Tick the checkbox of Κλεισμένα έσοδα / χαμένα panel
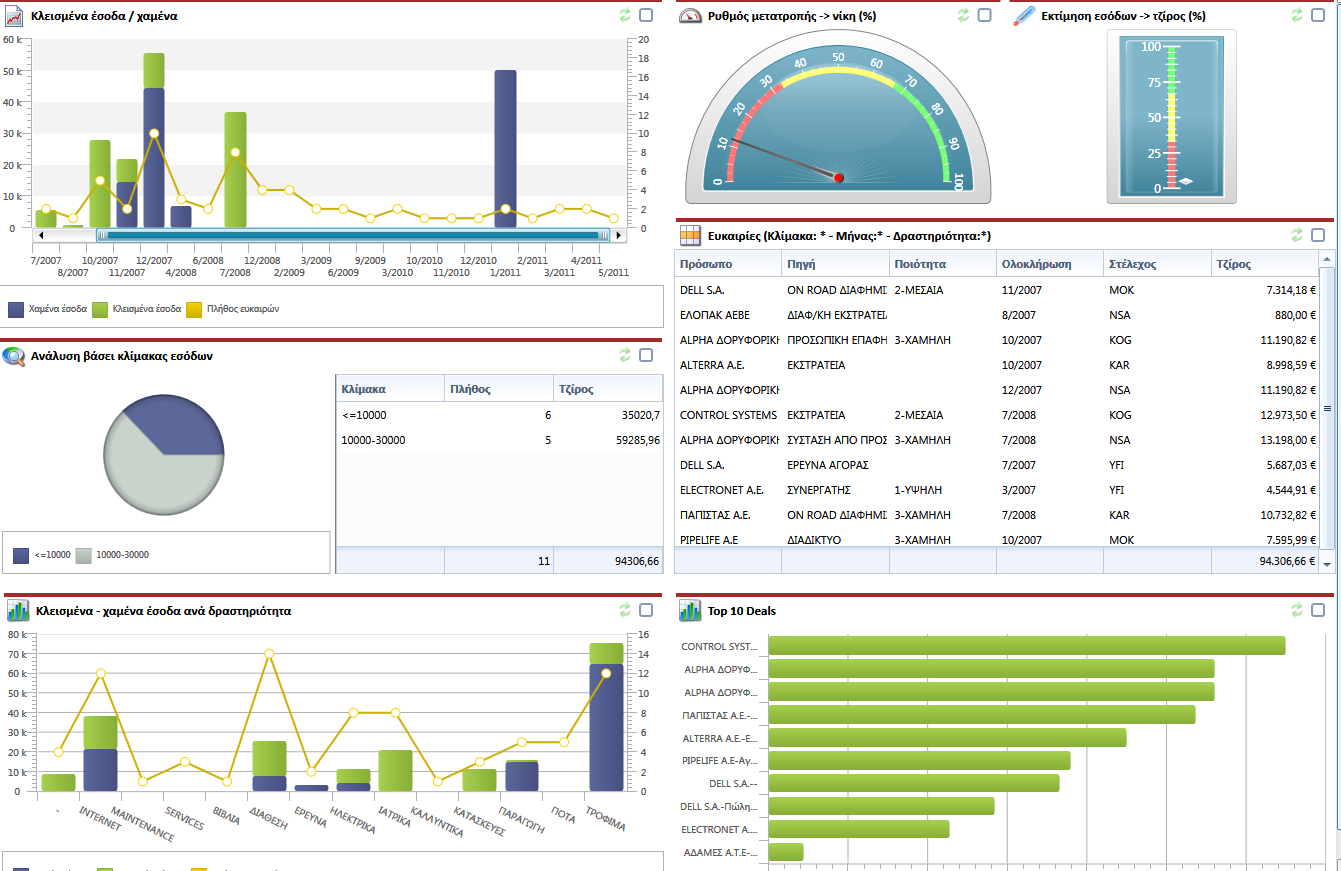 pos(646,15)
